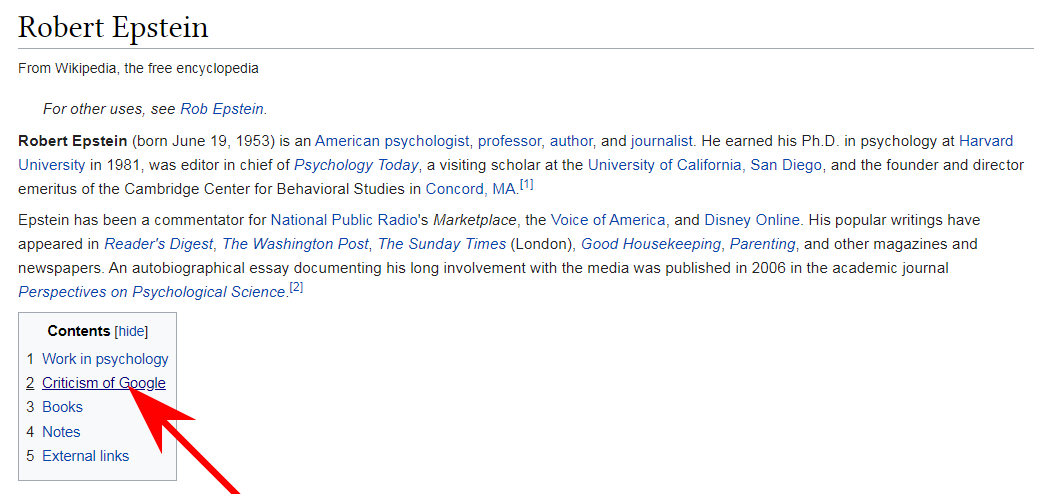Jump to Work in psychology section
Screen dimensions: 1045x494
click(x=105, y=359)
